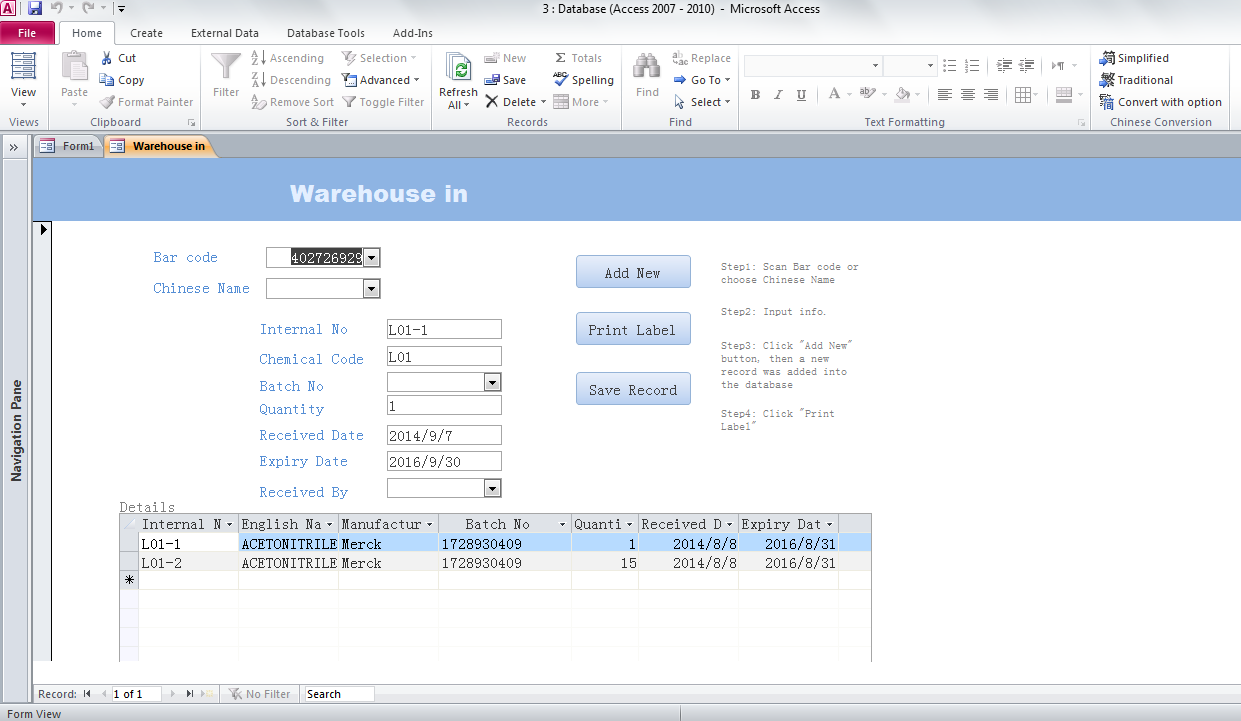
Task: Open Convert with option
Action: (1161, 102)
